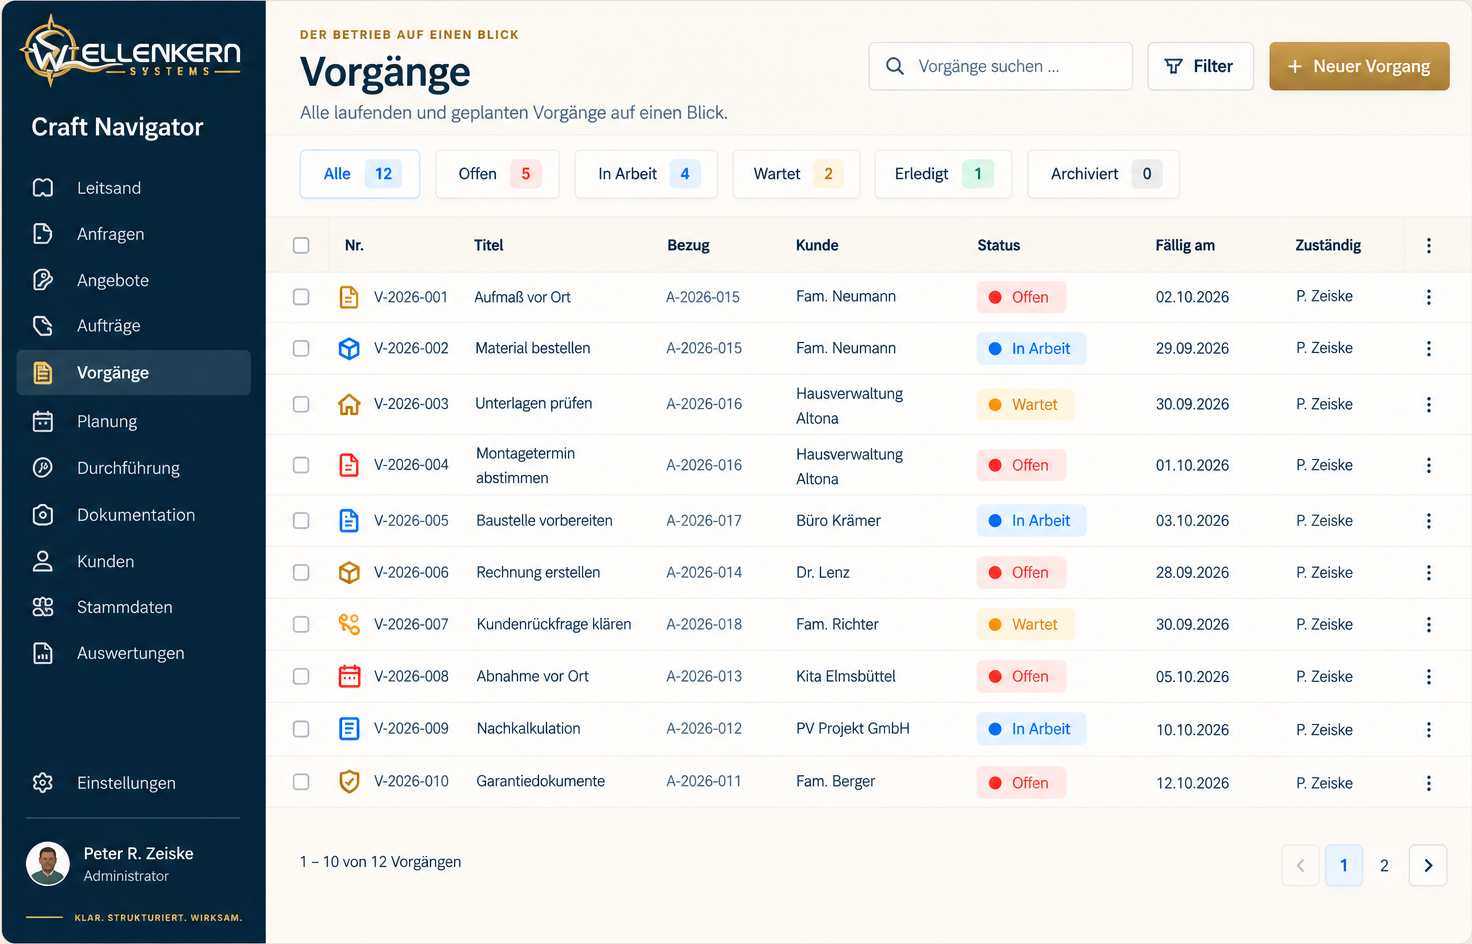
Task: Expand row options for Rechnung erstellen
Action: point(1429,572)
